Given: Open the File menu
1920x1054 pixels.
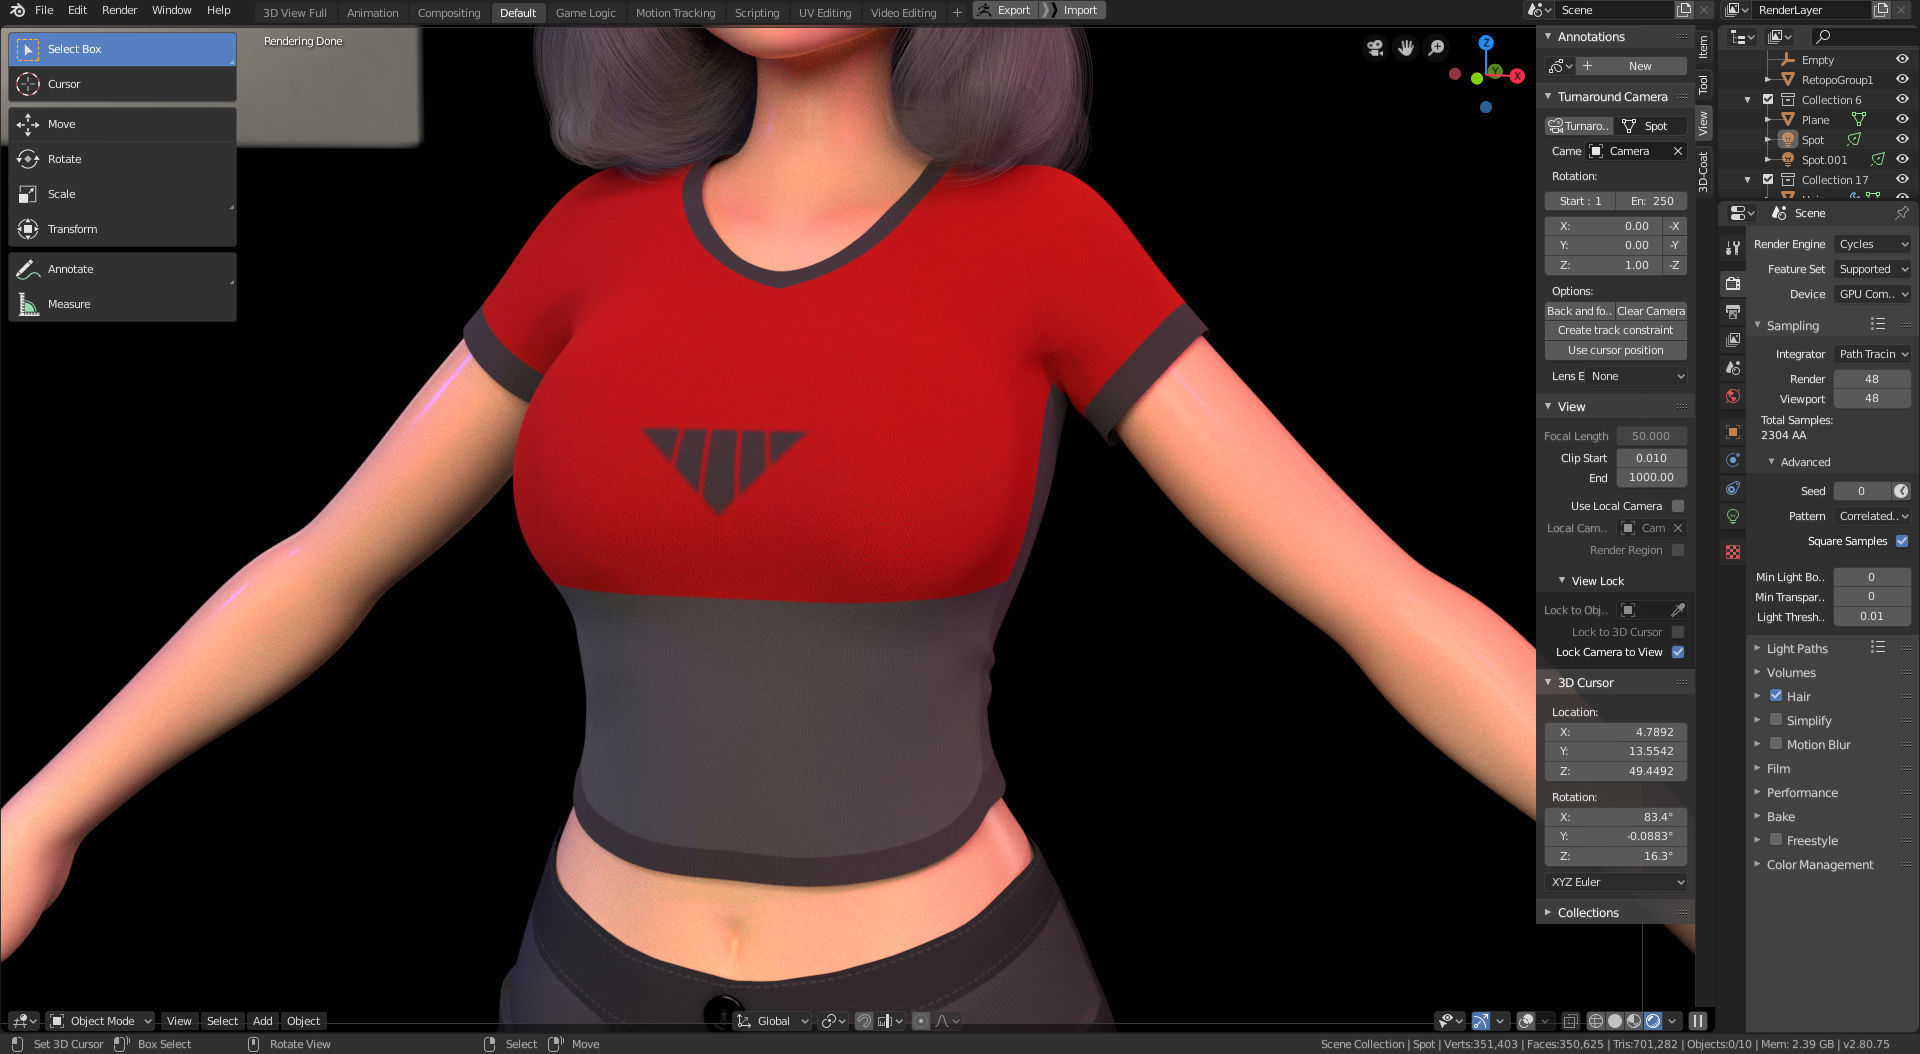Looking at the screenshot, I should pos(44,10).
